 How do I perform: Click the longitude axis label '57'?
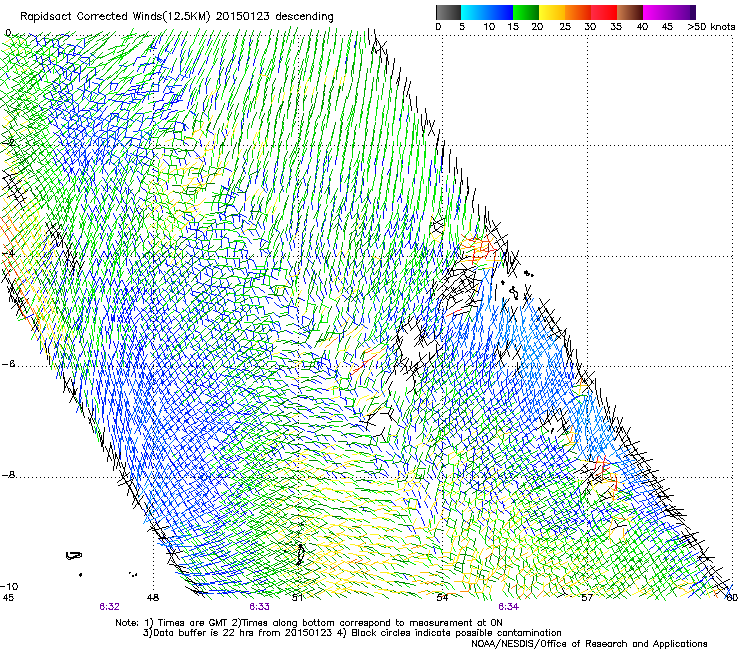[587, 598]
